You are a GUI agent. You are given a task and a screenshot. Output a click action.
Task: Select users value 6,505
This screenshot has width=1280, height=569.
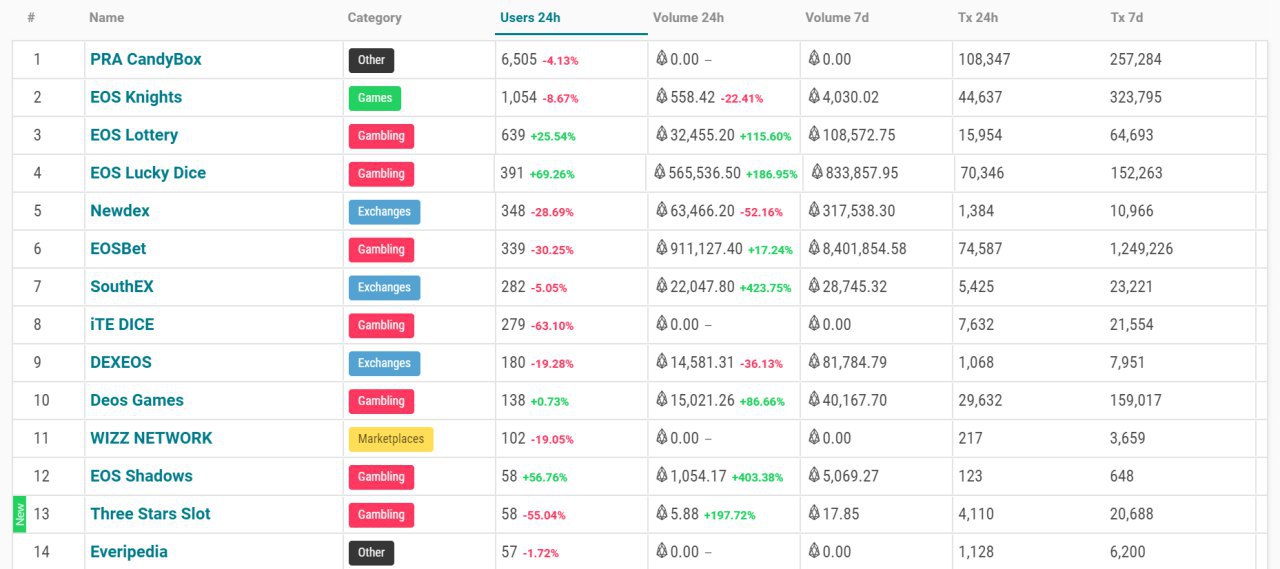point(519,60)
